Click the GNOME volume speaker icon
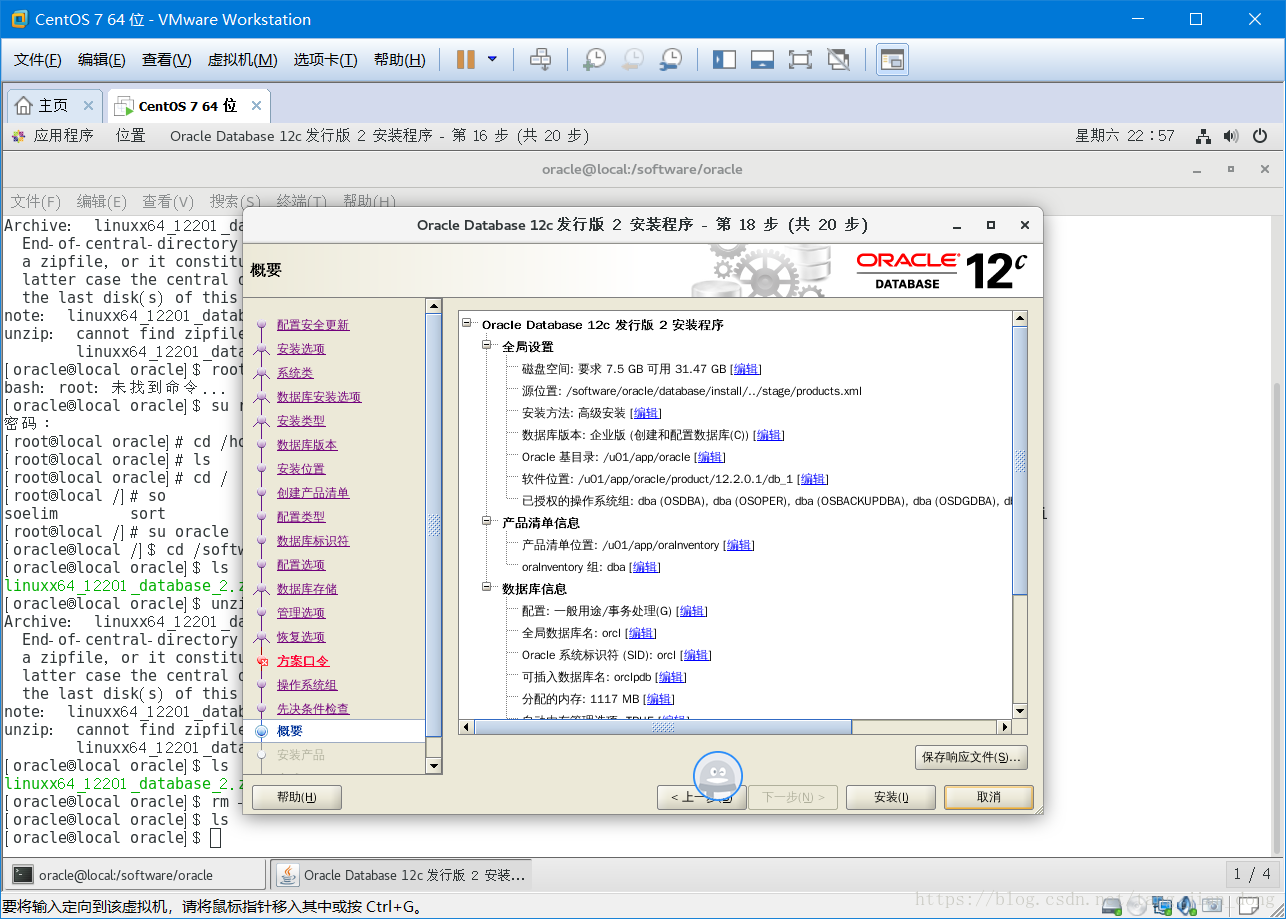Viewport: 1286px width, 919px height. (x=1231, y=136)
